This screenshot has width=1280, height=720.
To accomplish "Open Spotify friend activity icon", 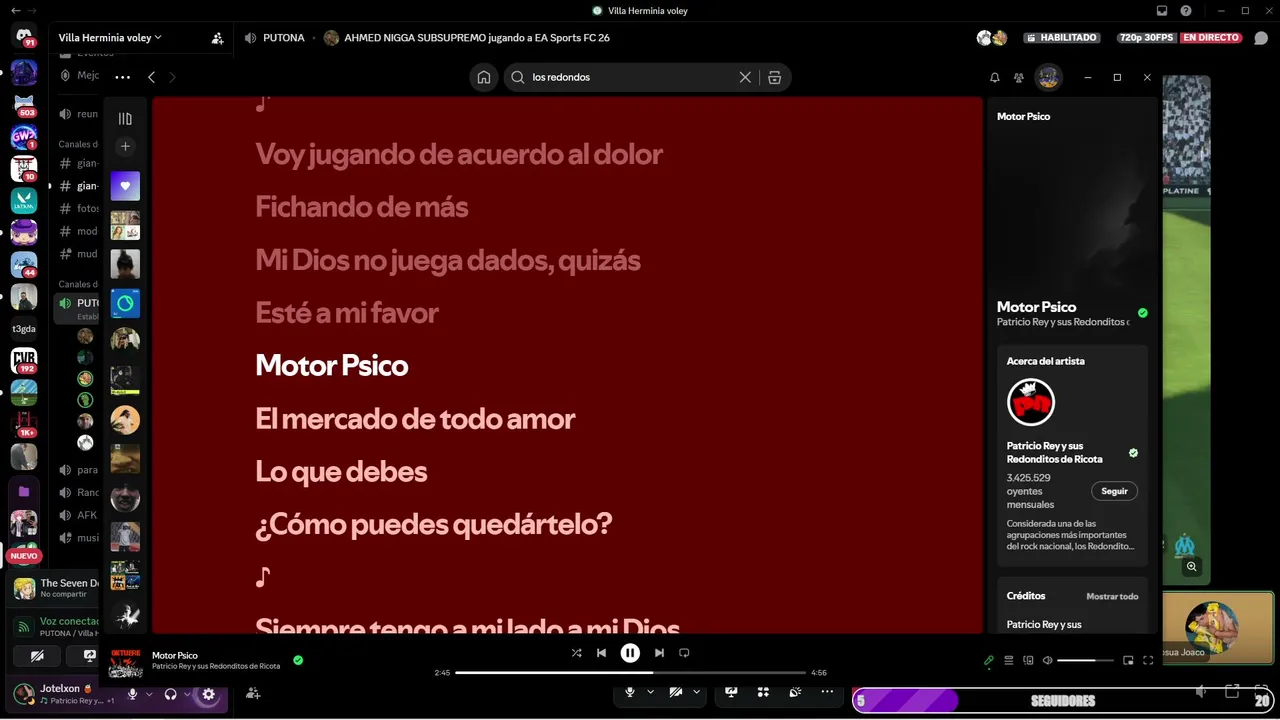I will 1019,77.
